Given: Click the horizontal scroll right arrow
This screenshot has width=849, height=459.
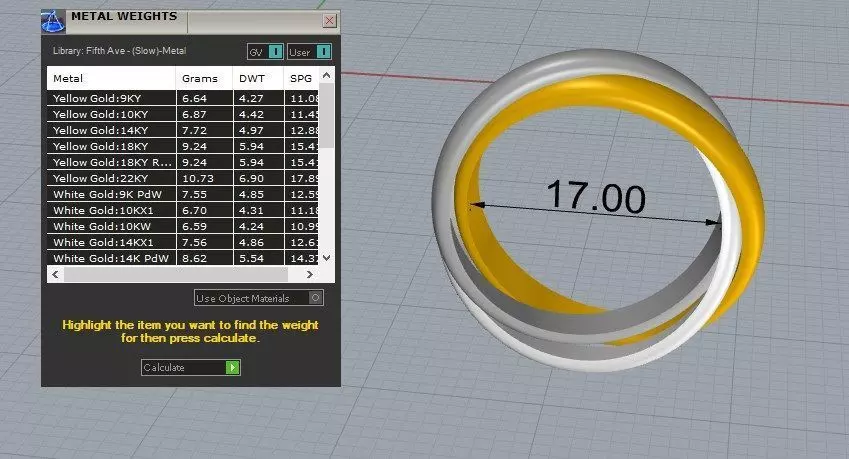Looking at the screenshot, I should tap(309, 274).
